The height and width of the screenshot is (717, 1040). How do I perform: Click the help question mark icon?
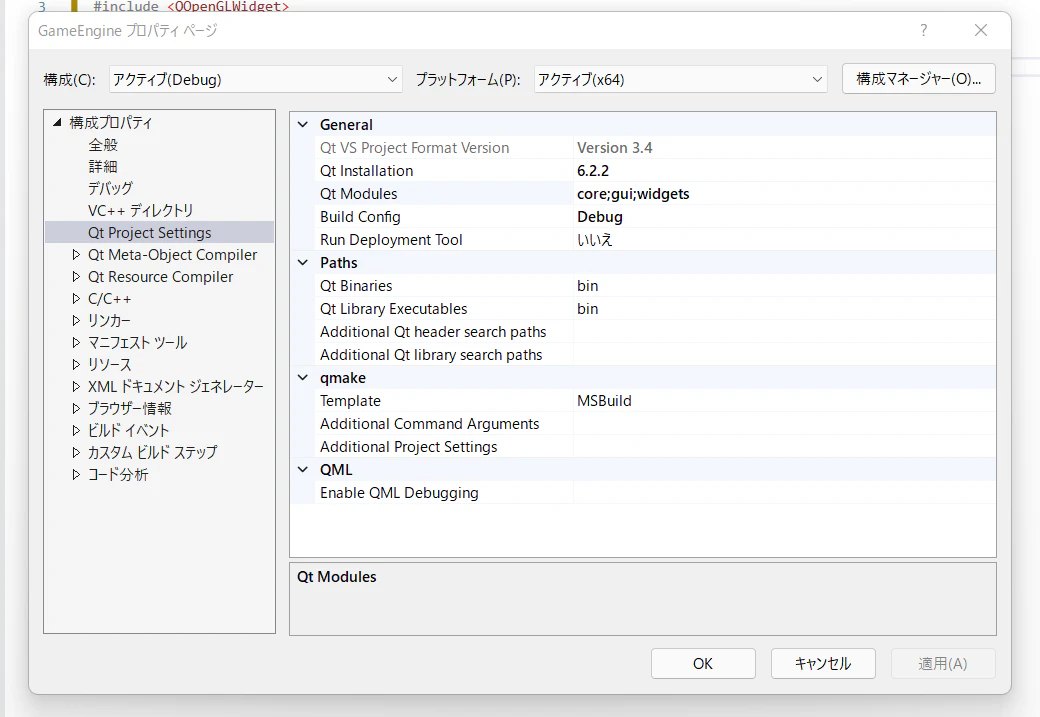click(923, 30)
